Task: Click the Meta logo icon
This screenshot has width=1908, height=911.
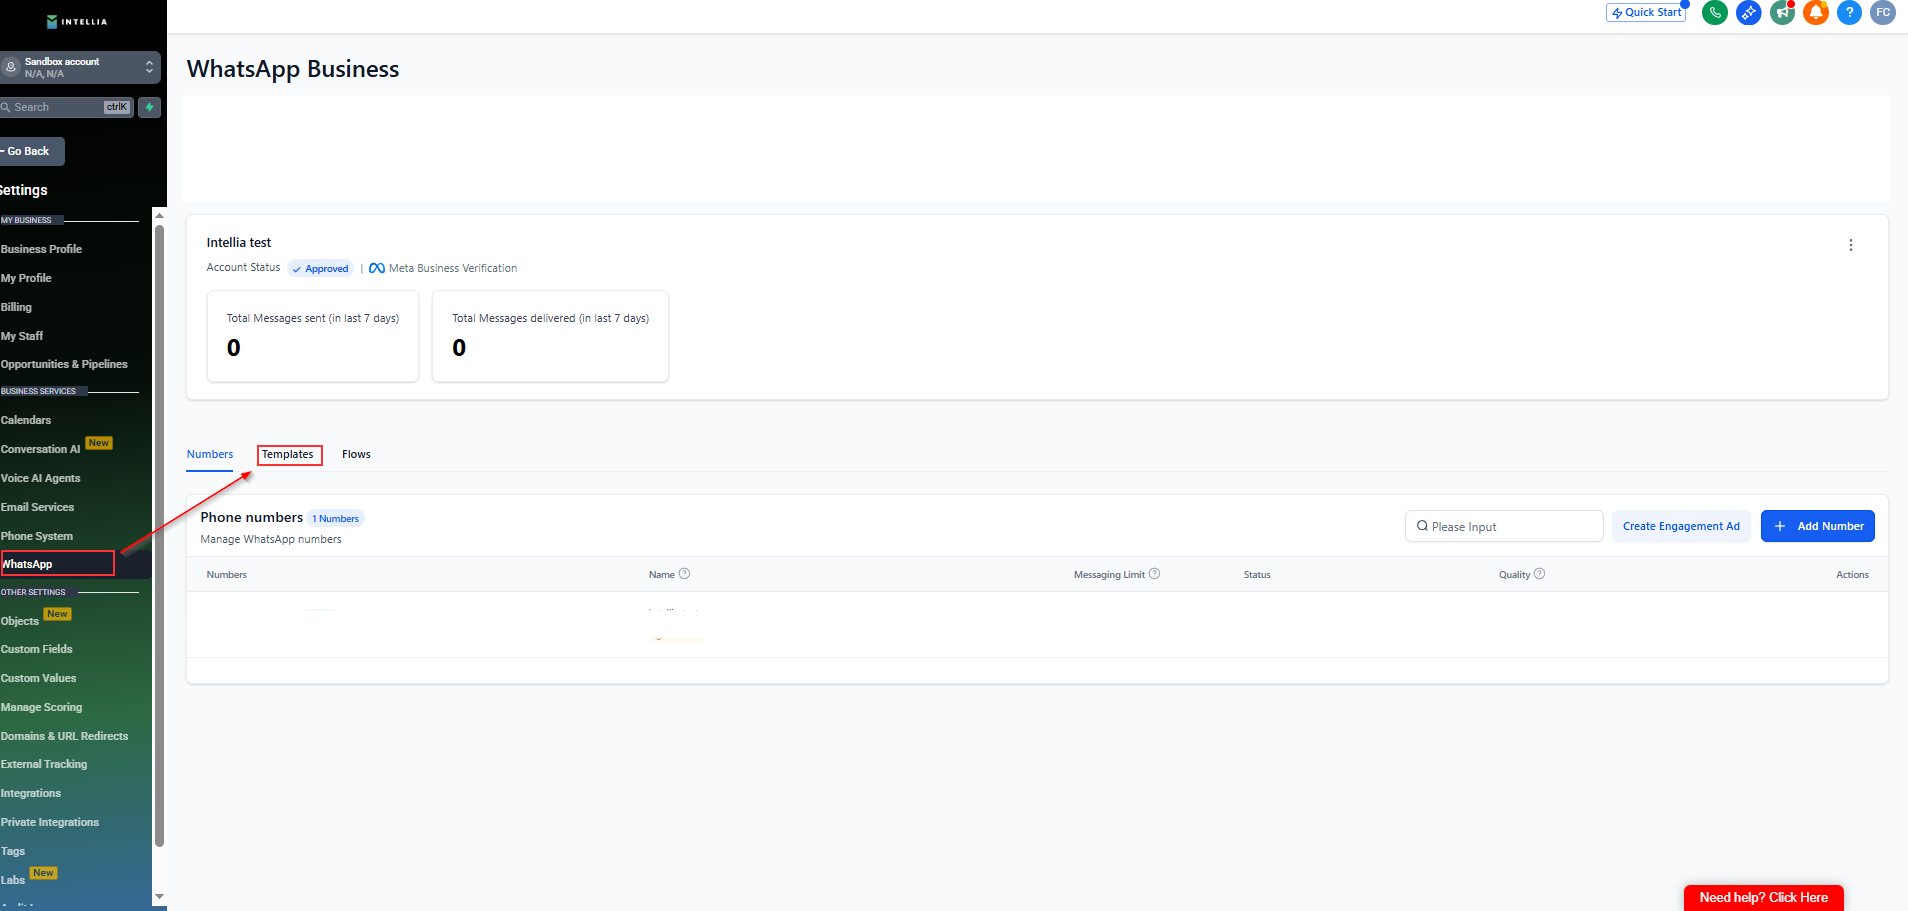Action: [377, 268]
